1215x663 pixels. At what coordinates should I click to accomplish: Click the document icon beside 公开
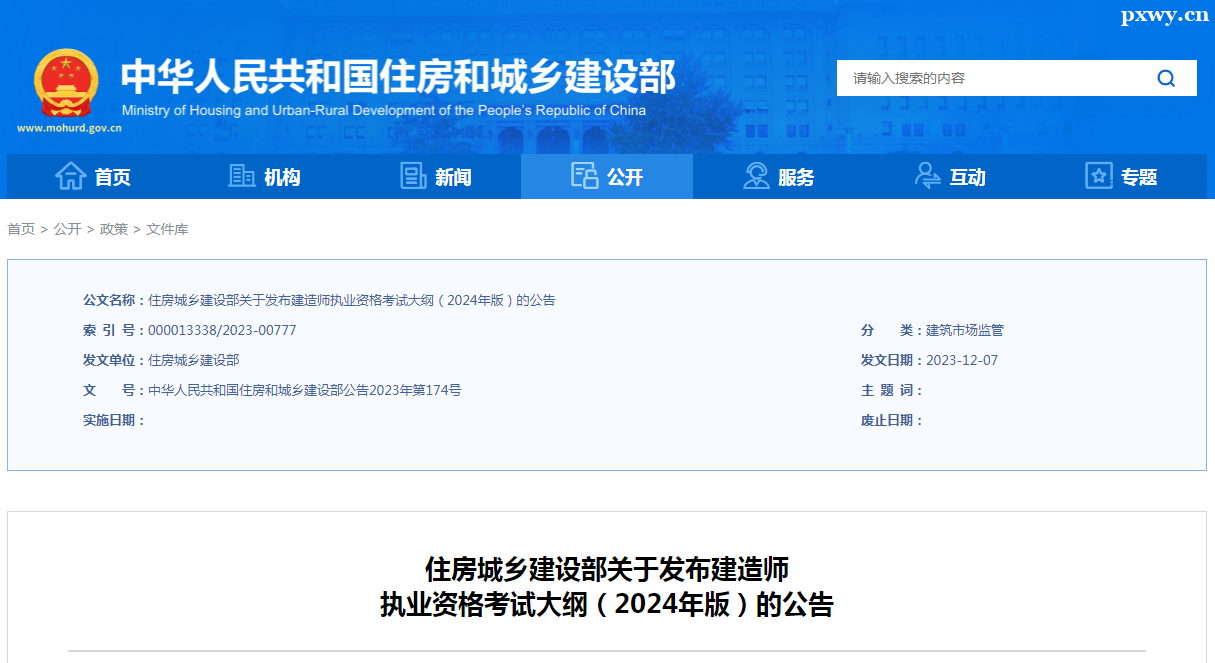[584, 176]
